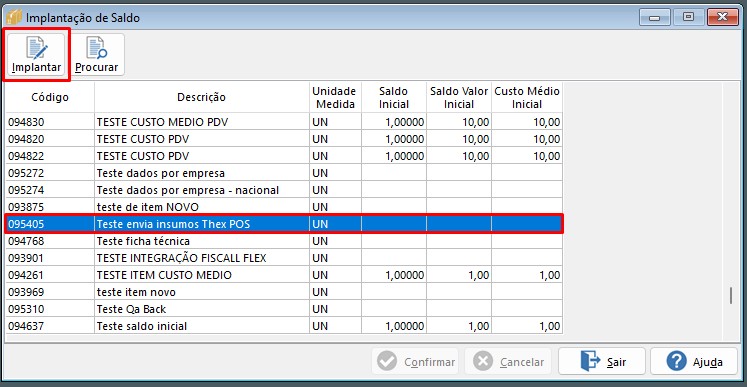
Task: Click teste de item NOVO description
Action: (x=147, y=207)
